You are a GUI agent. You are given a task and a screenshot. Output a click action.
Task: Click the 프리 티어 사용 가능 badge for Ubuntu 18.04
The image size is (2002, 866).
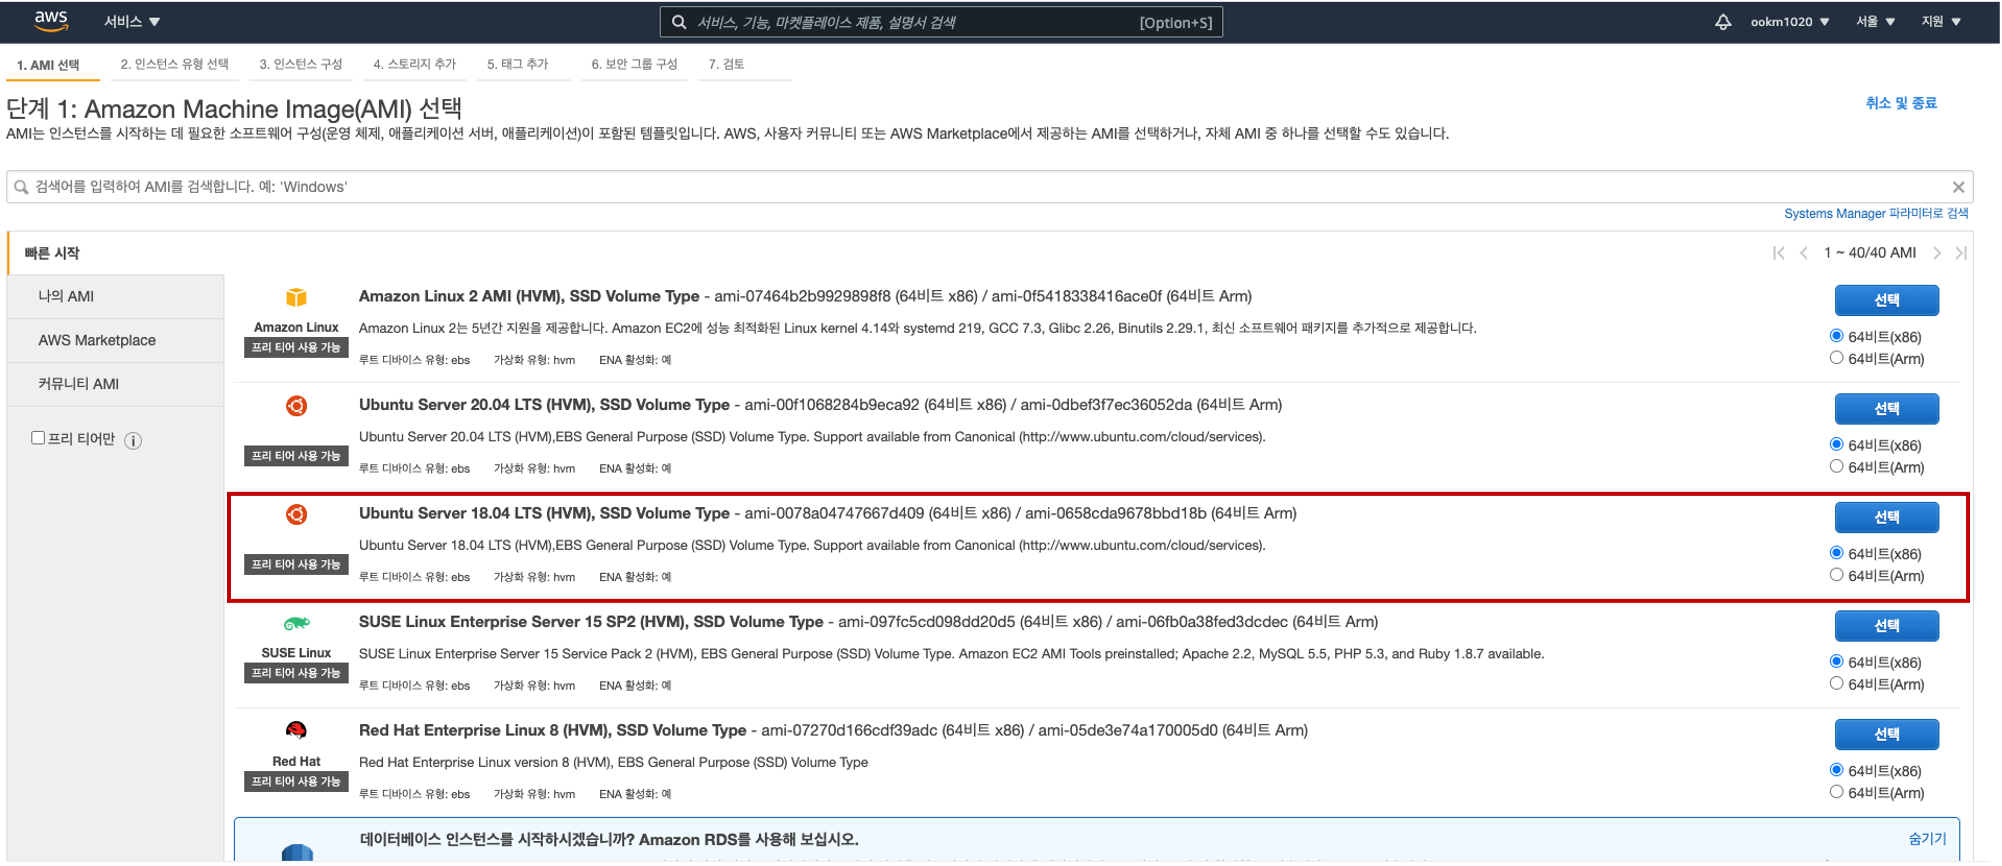pos(296,565)
